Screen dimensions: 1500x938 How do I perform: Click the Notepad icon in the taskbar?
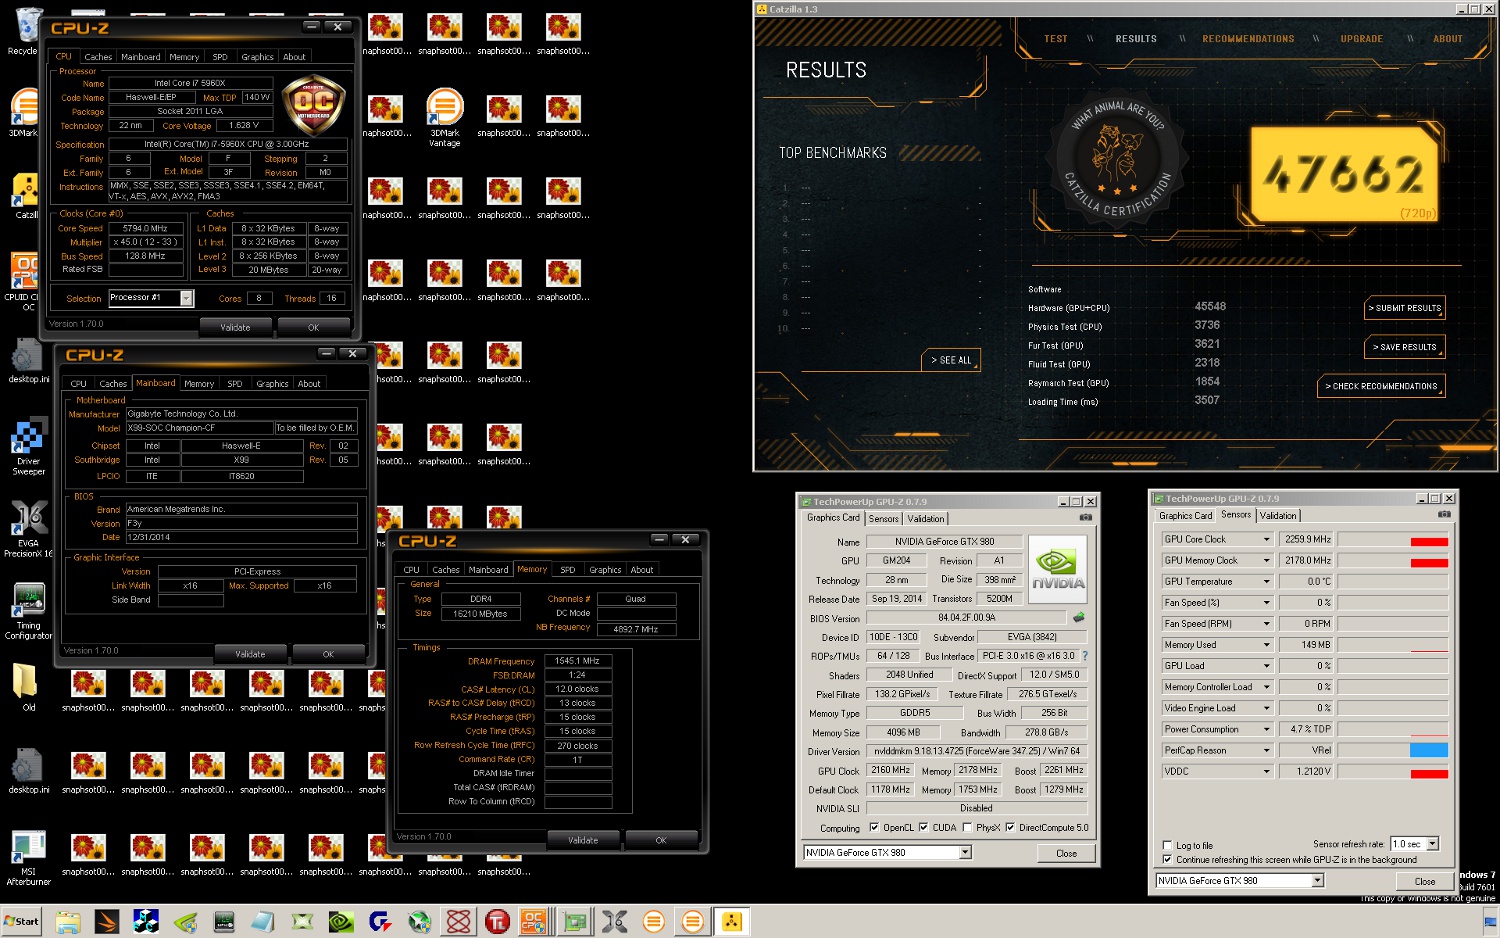[262, 921]
